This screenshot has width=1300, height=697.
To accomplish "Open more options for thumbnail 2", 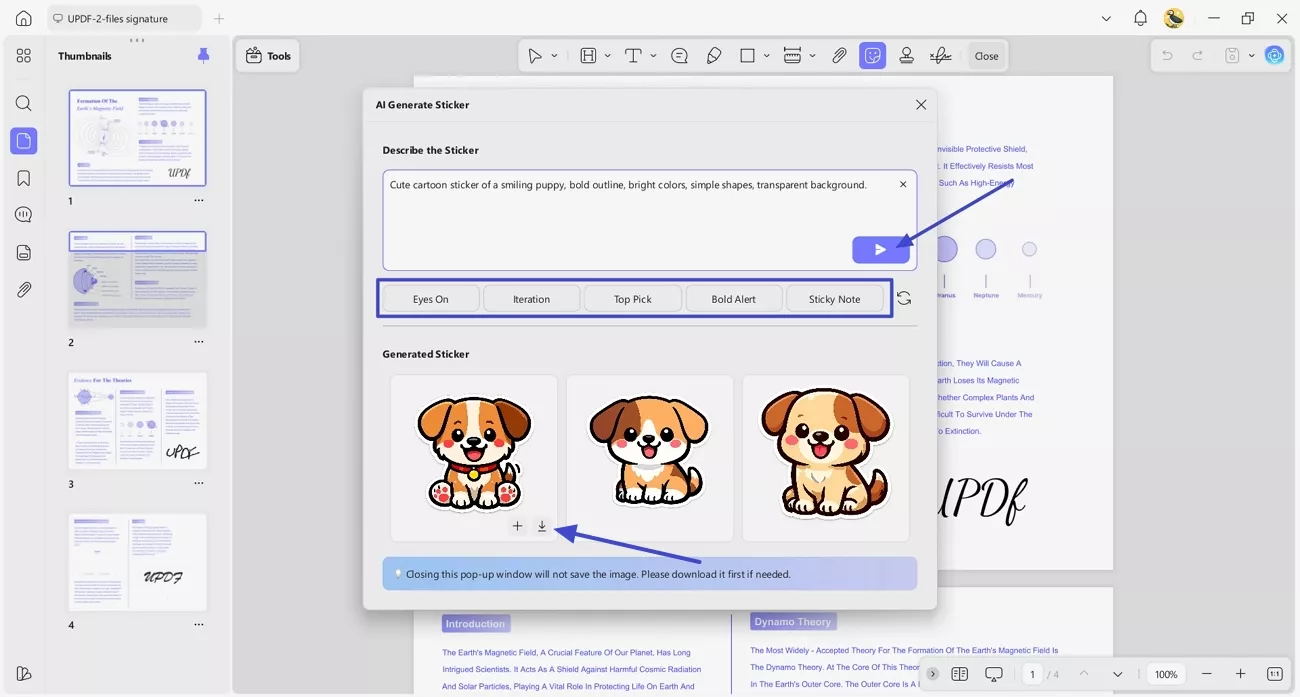I will [x=199, y=342].
